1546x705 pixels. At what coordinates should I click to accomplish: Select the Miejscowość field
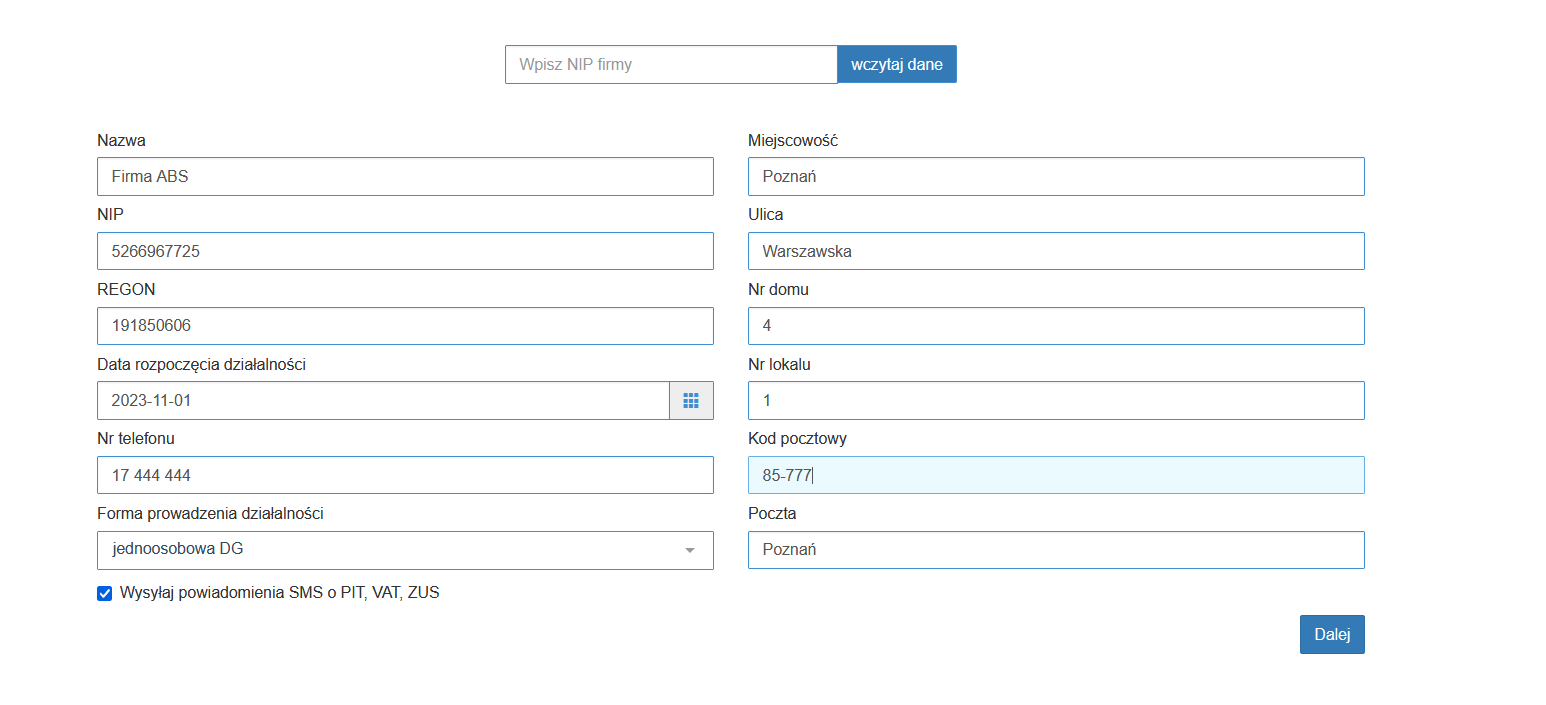pyautogui.click(x=1055, y=176)
